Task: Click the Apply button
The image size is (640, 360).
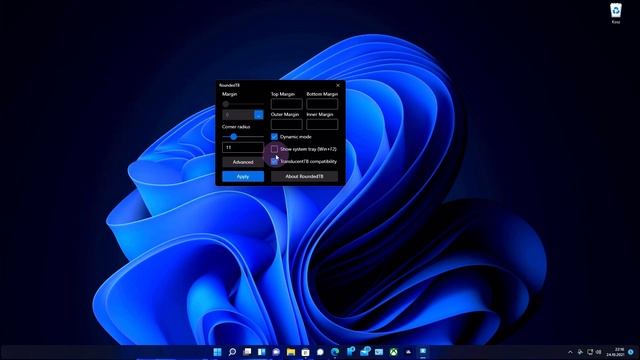Action: click(243, 176)
